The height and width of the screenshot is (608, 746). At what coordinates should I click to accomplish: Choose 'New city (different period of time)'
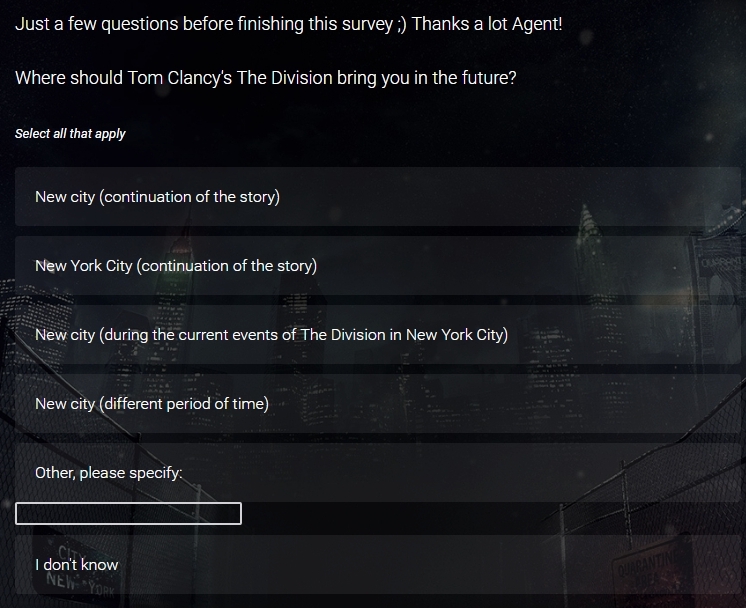(x=378, y=403)
